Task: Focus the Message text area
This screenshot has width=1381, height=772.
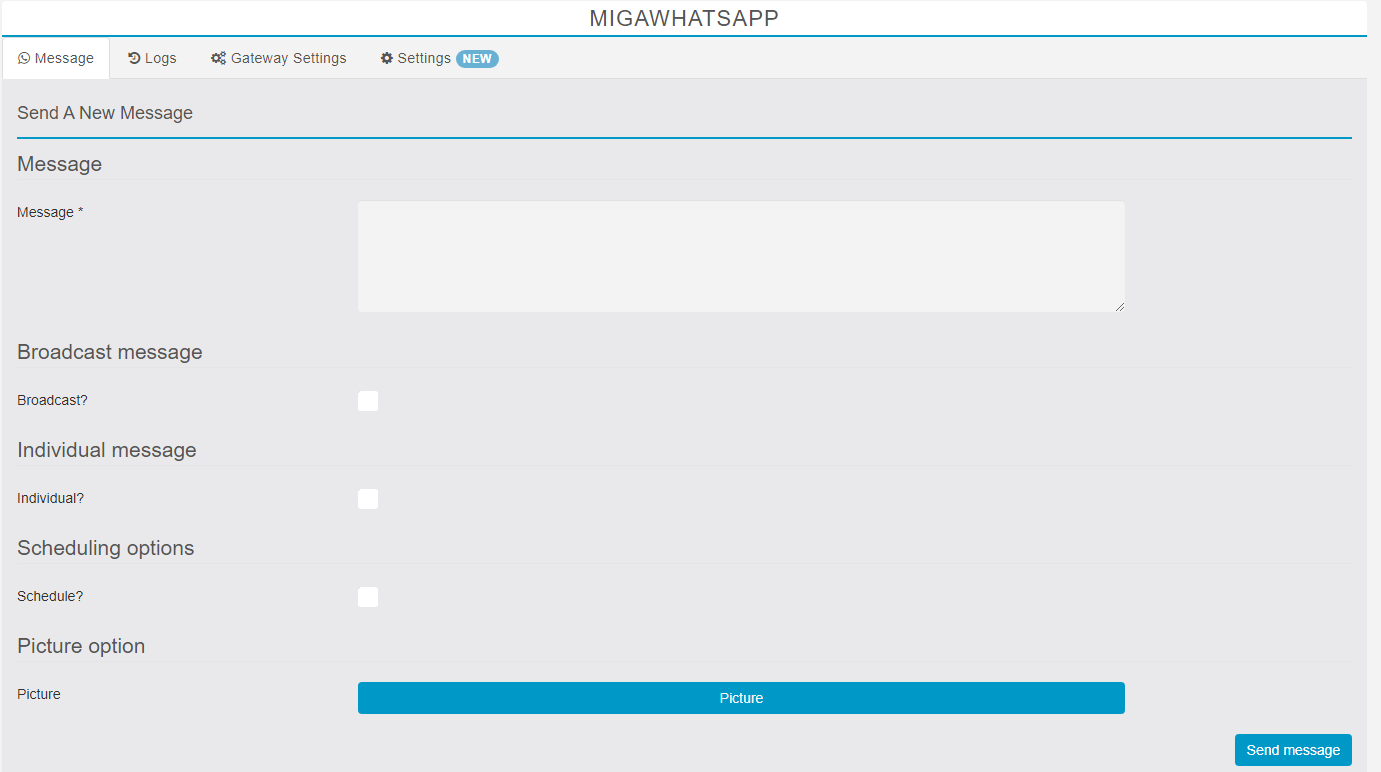Action: [x=741, y=256]
